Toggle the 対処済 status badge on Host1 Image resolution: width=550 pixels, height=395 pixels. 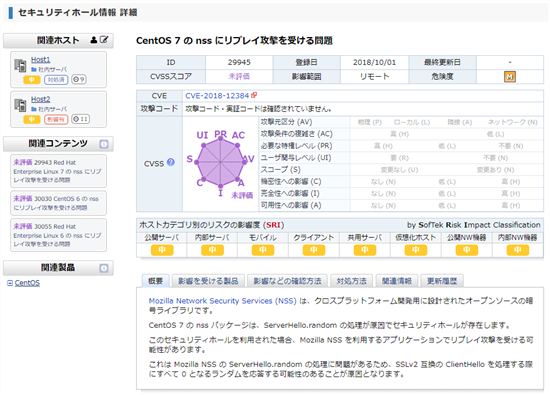(x=56, y=80)
